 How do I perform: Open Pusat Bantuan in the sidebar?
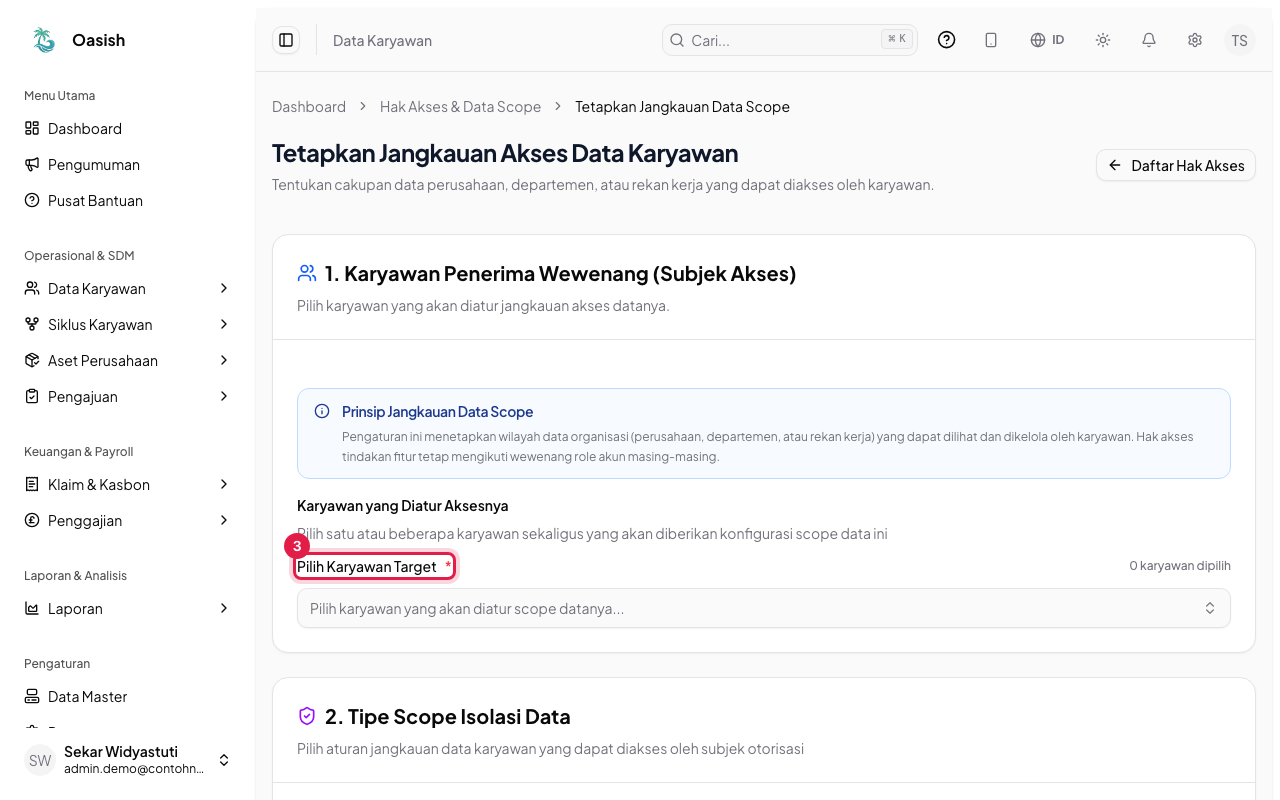127,200
